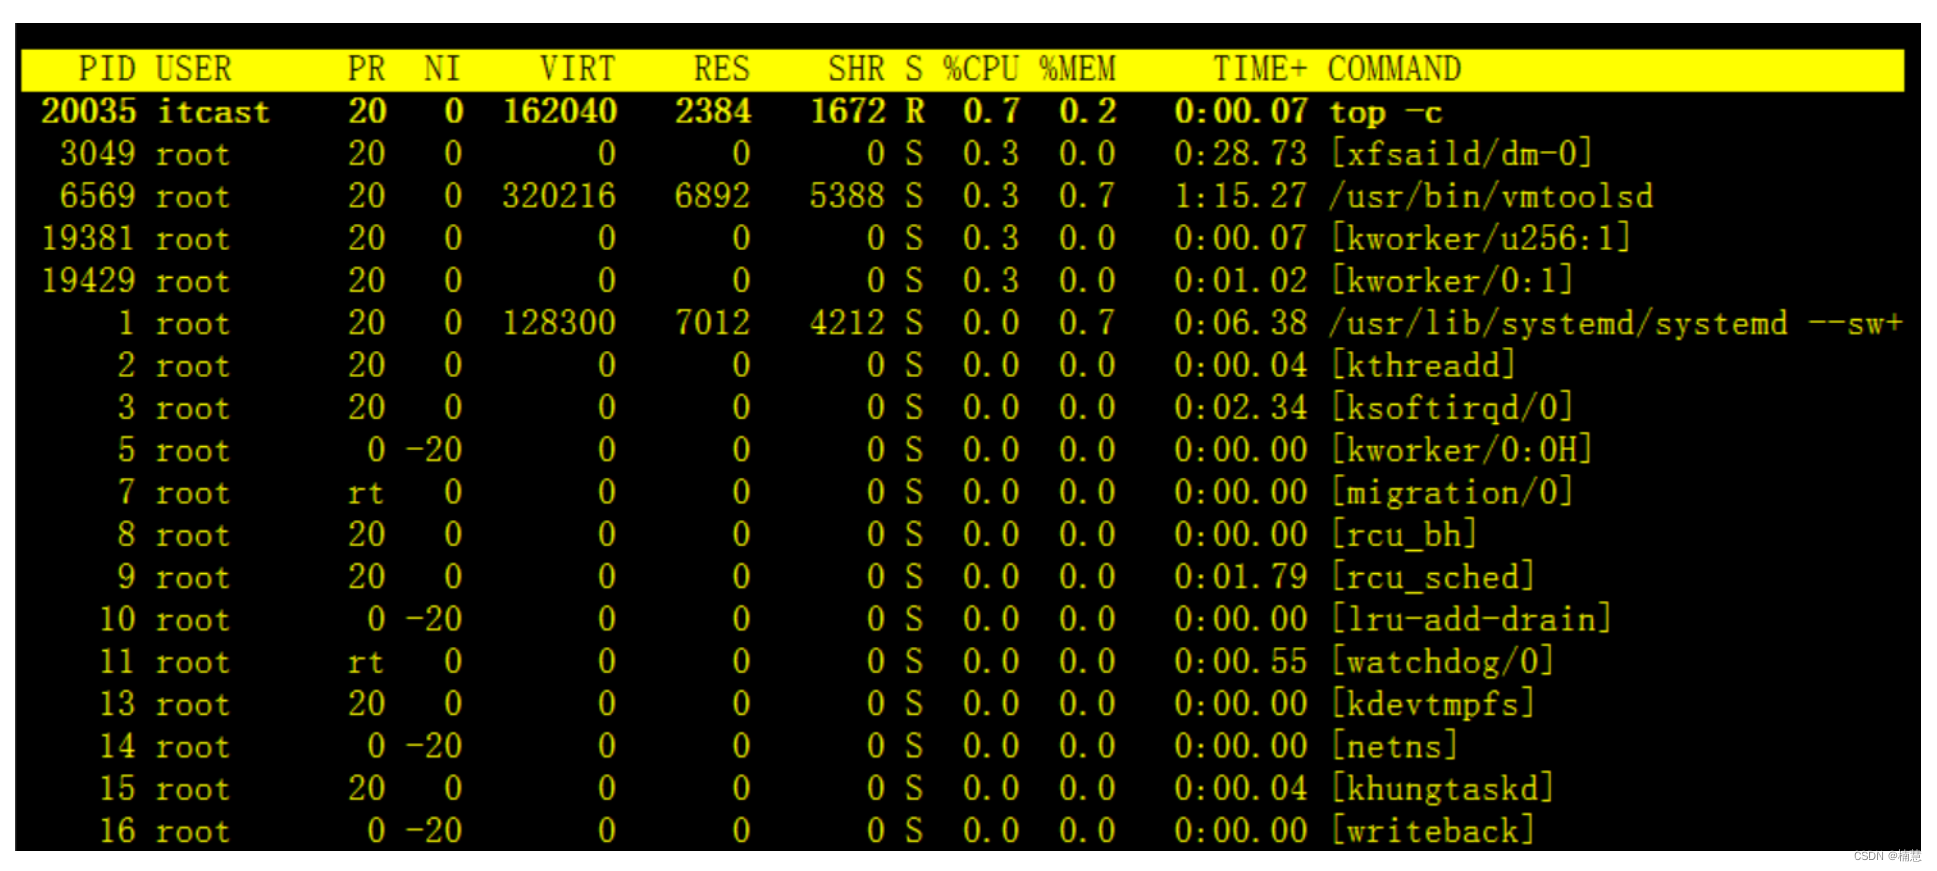Select the [kthreadd] command
The height and width of the screenshot is (871, 1937).
coord(1423,365)
